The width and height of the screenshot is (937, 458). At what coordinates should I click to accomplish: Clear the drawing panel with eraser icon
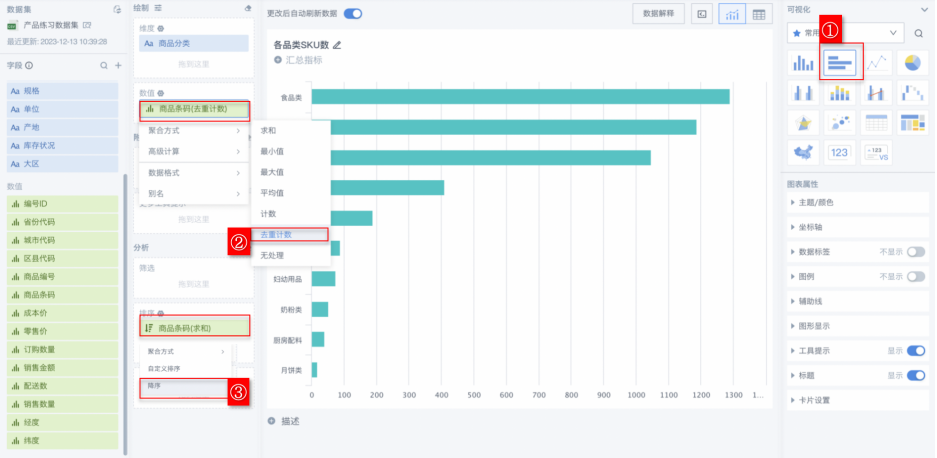click(248, 8)
